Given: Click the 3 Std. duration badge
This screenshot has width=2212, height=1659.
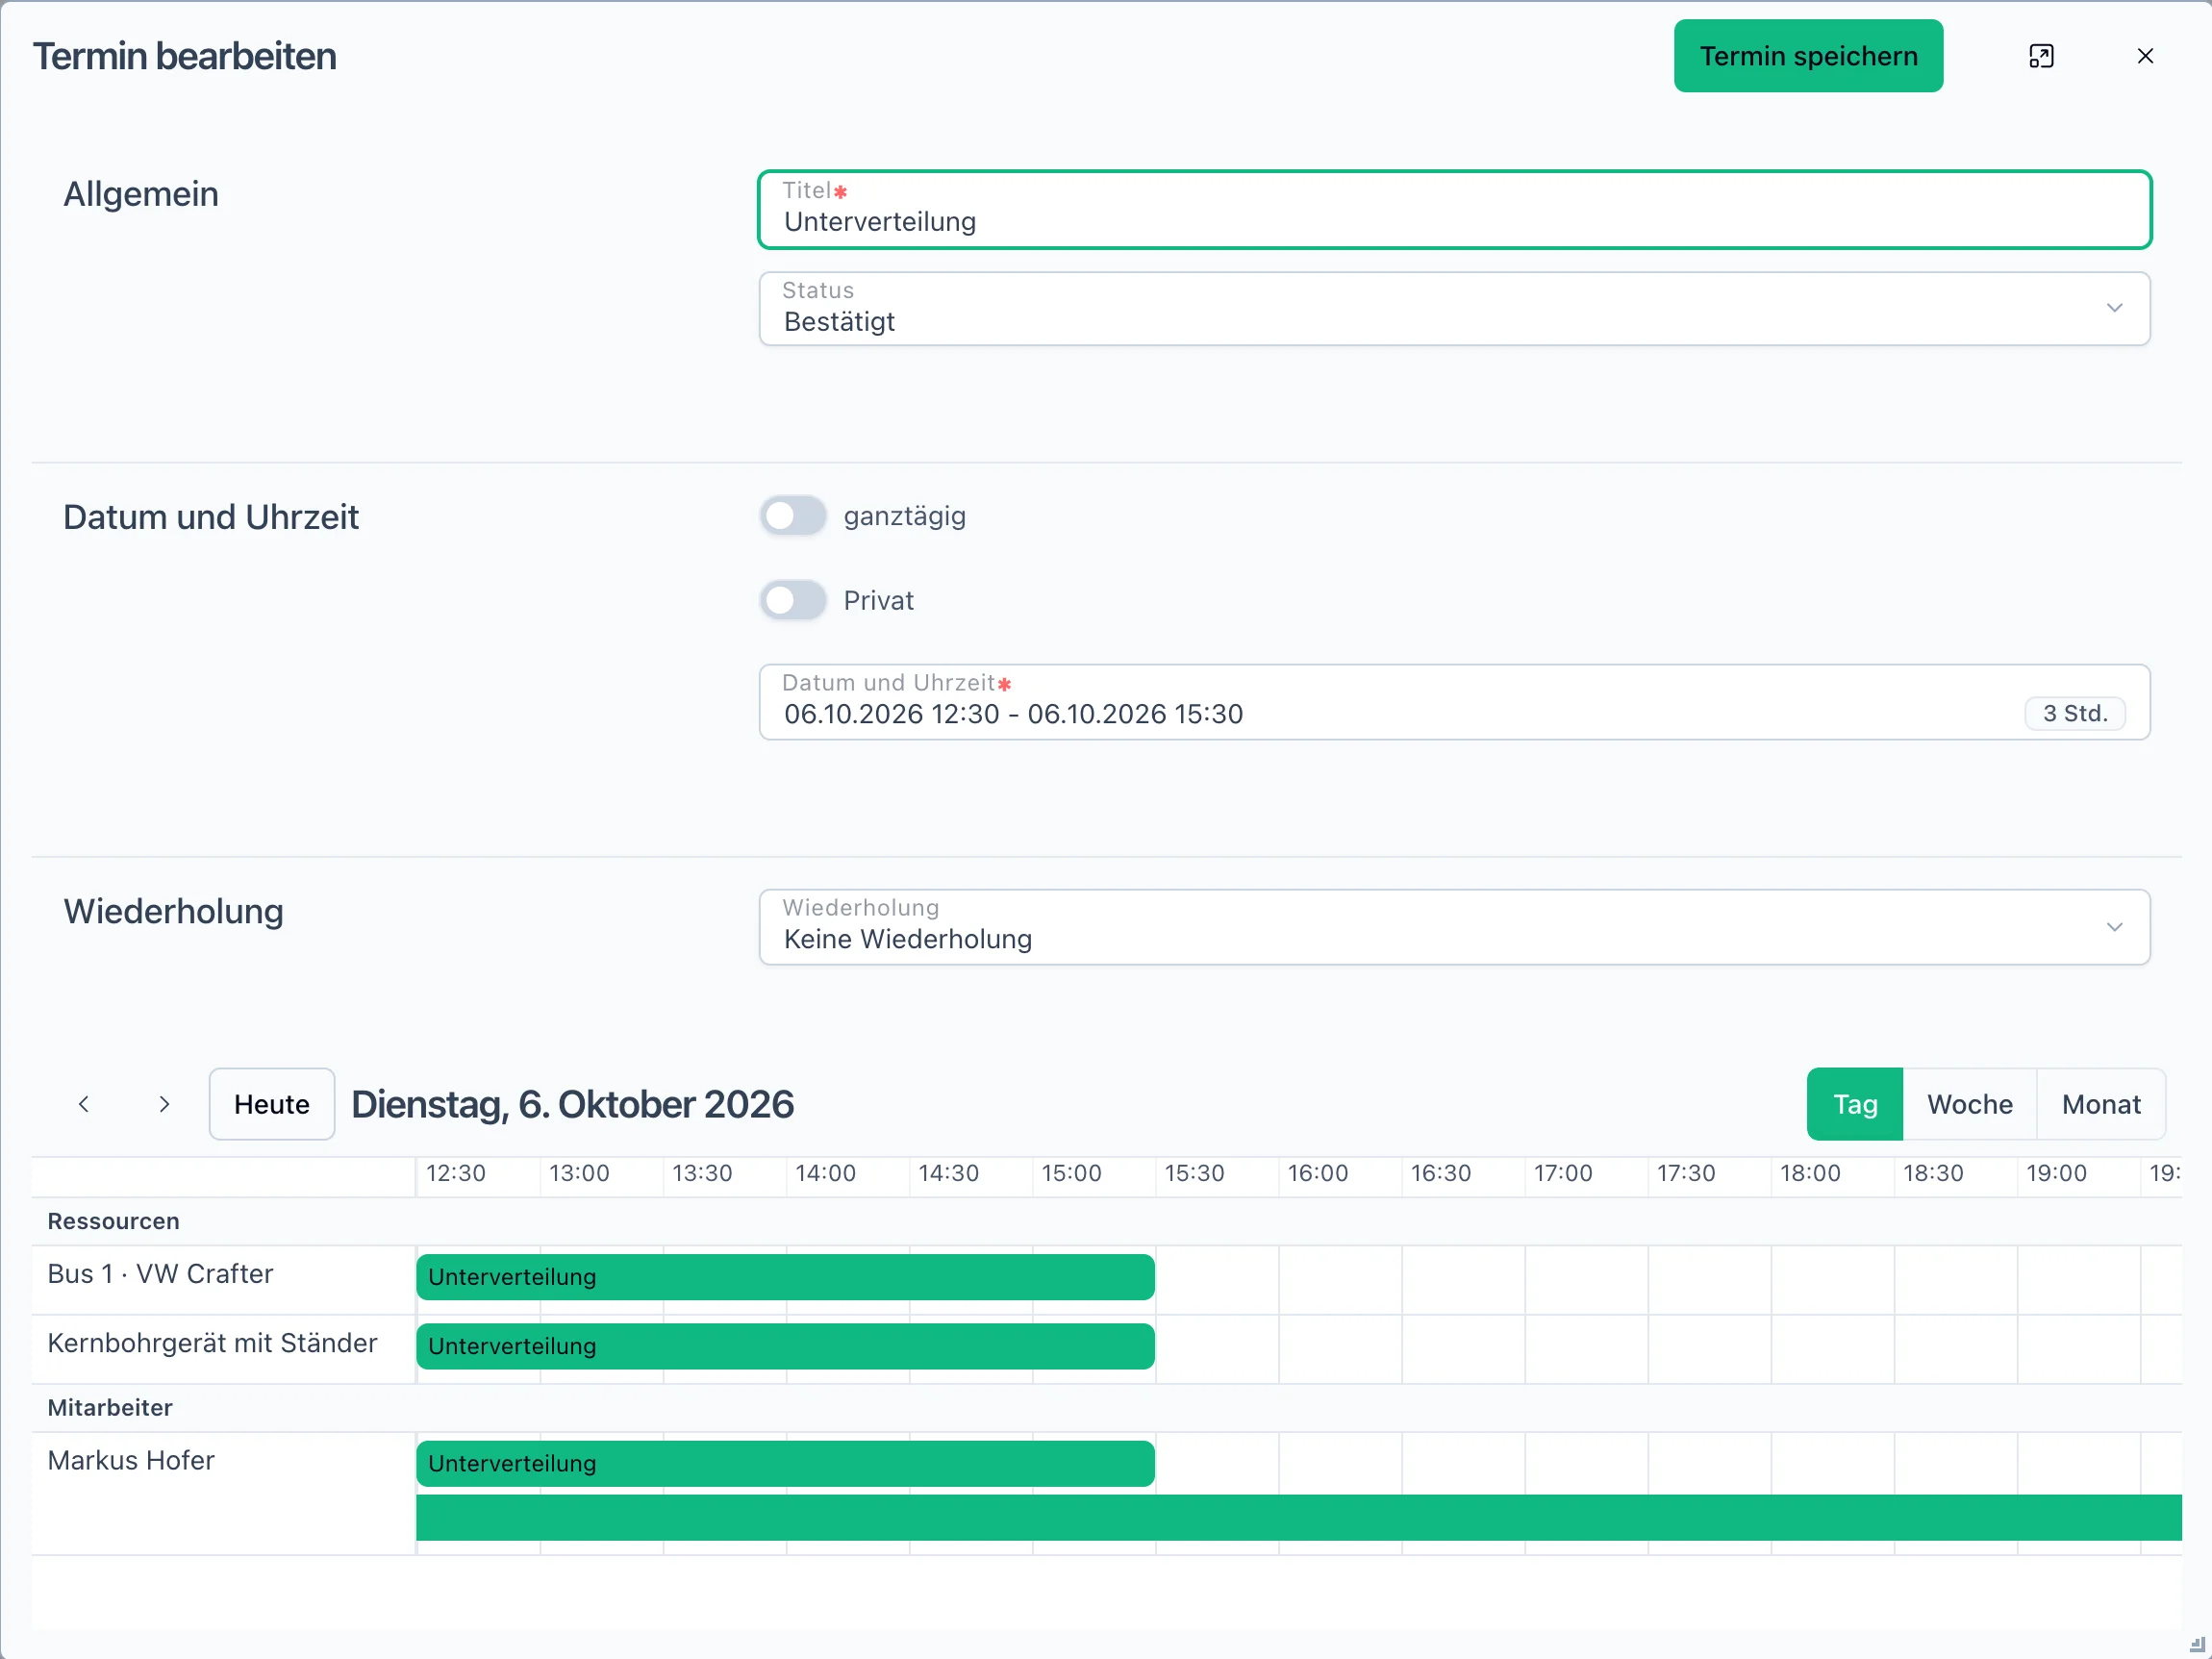Looking at the screenshot, I should tap(2075, 713).
